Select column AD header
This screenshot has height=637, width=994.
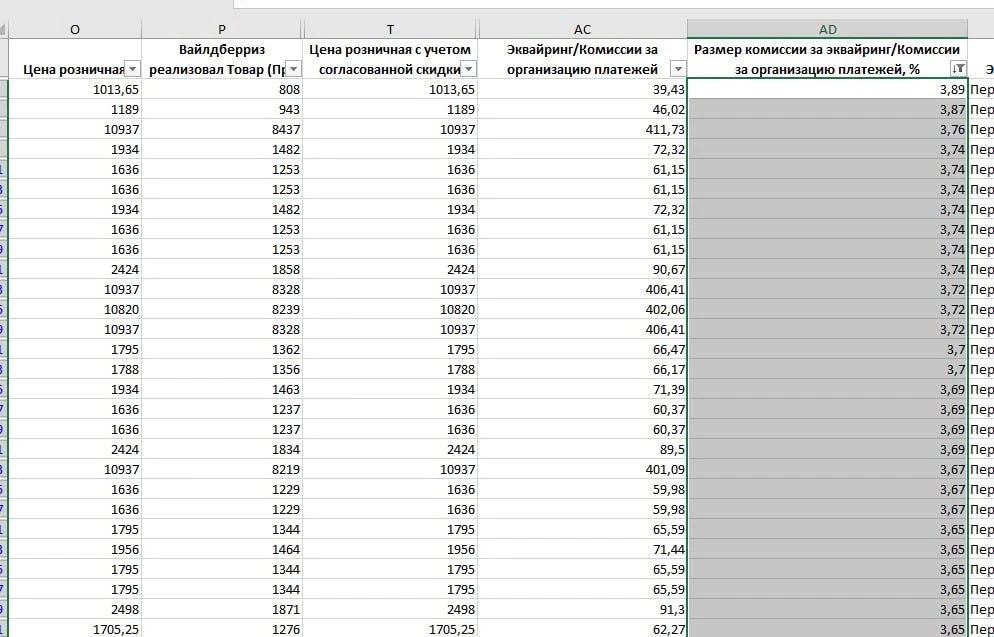point(827,29)
